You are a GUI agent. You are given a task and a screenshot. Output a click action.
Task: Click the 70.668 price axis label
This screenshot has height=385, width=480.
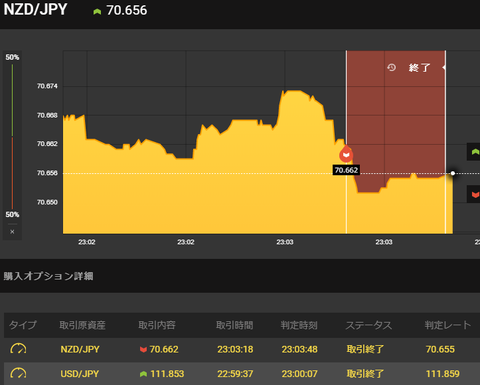(47, 115)
